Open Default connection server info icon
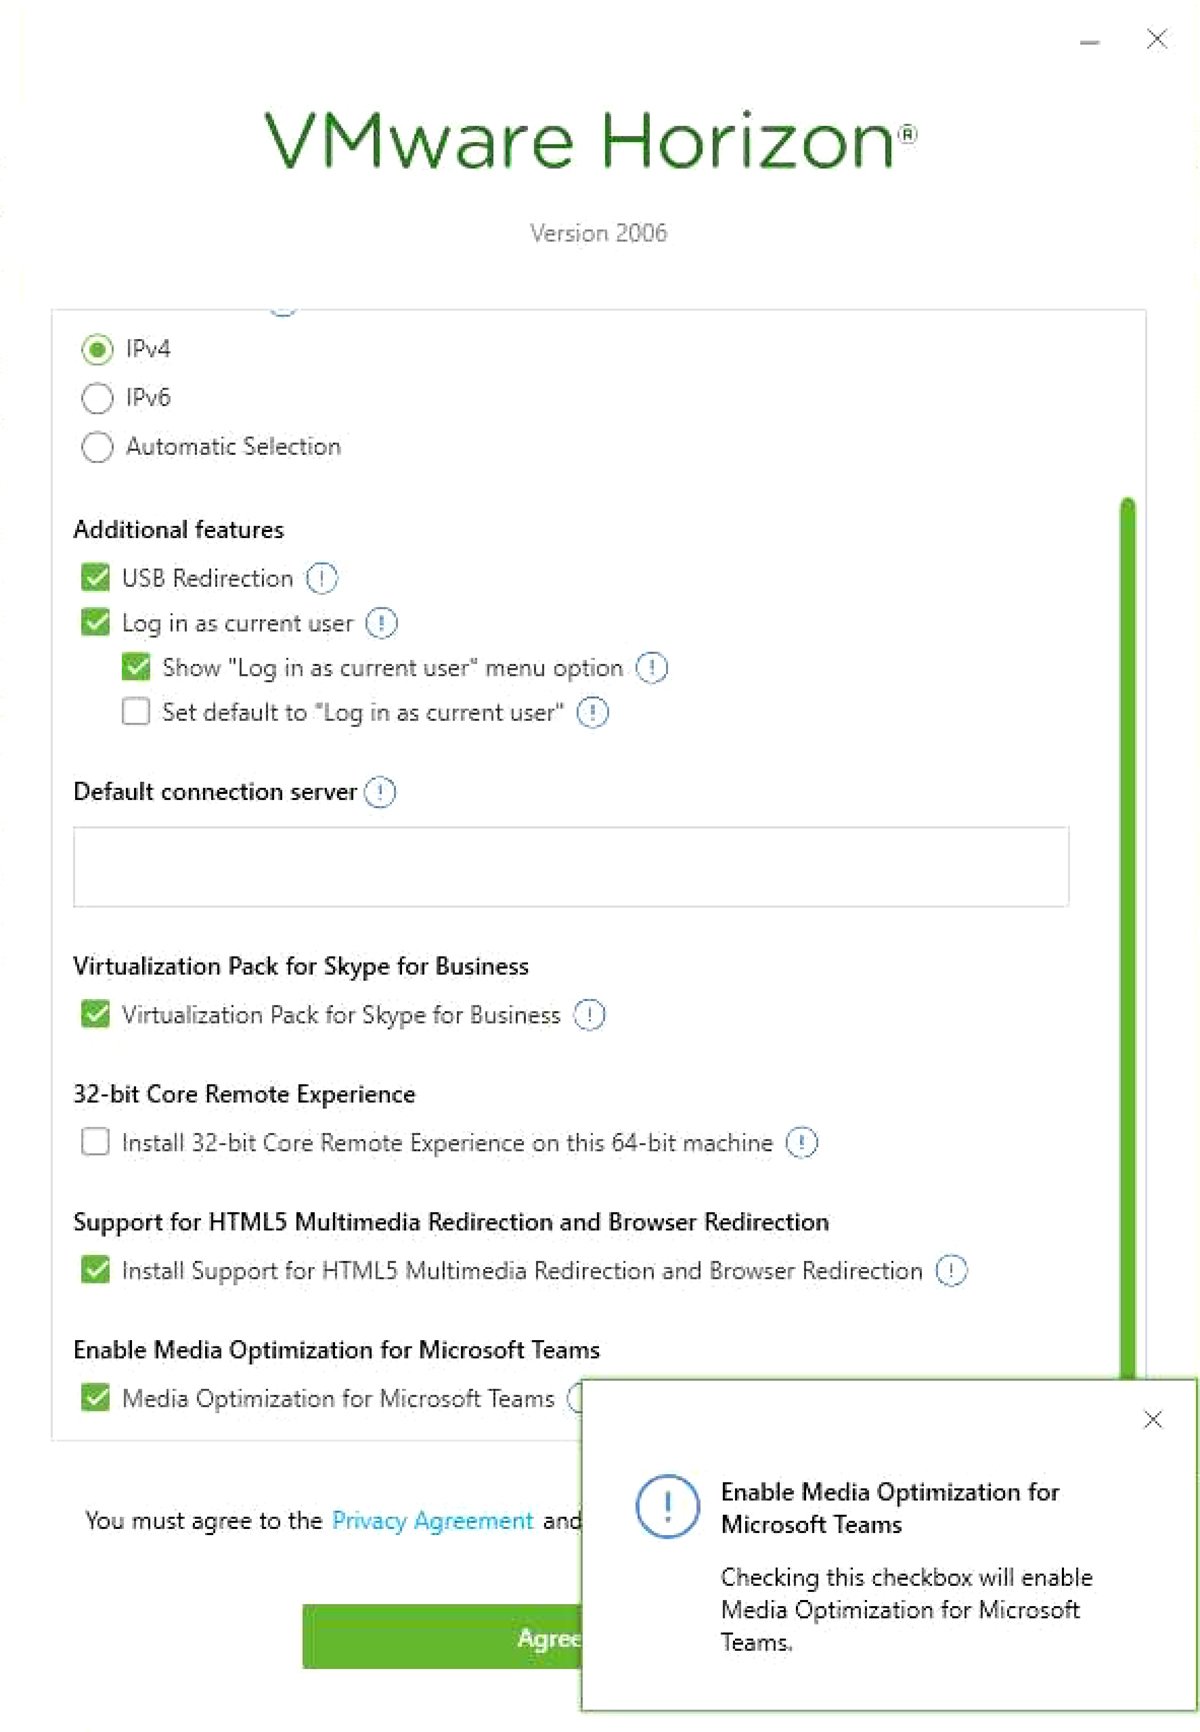Viewport: 1200px width, 1732px height. (x=379, y=792)
